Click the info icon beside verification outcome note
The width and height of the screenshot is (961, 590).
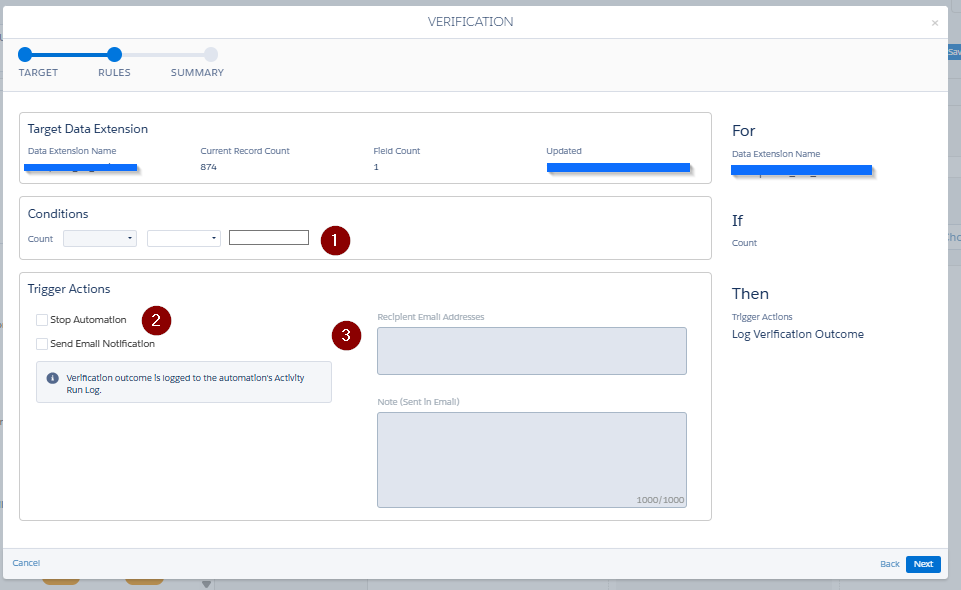(53, 378)
